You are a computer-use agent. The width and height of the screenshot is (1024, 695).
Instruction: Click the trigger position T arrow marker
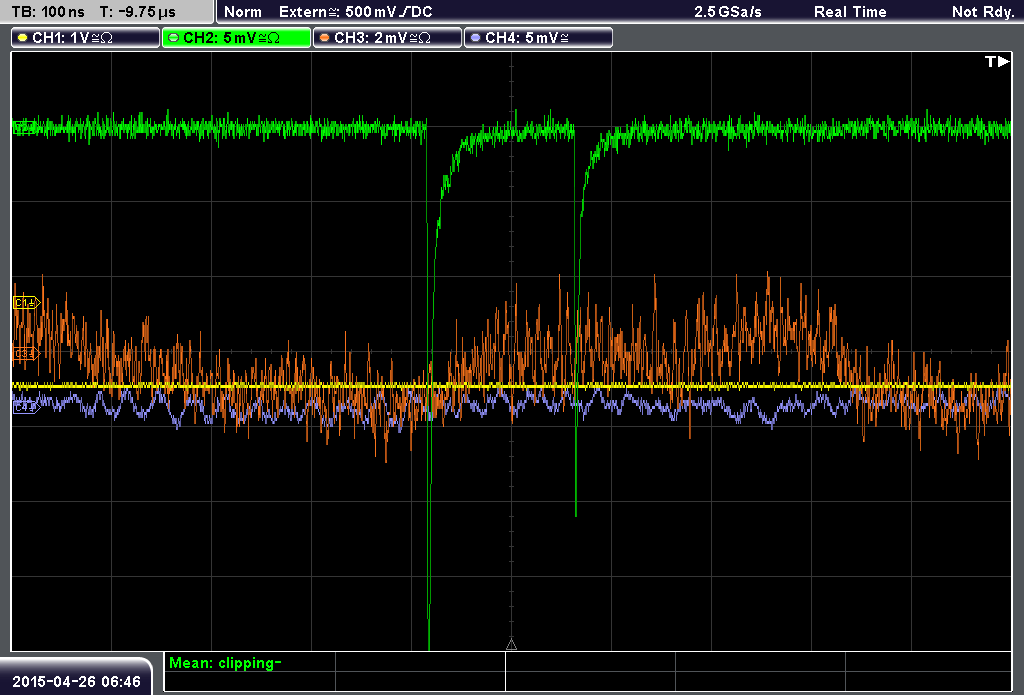997,61
